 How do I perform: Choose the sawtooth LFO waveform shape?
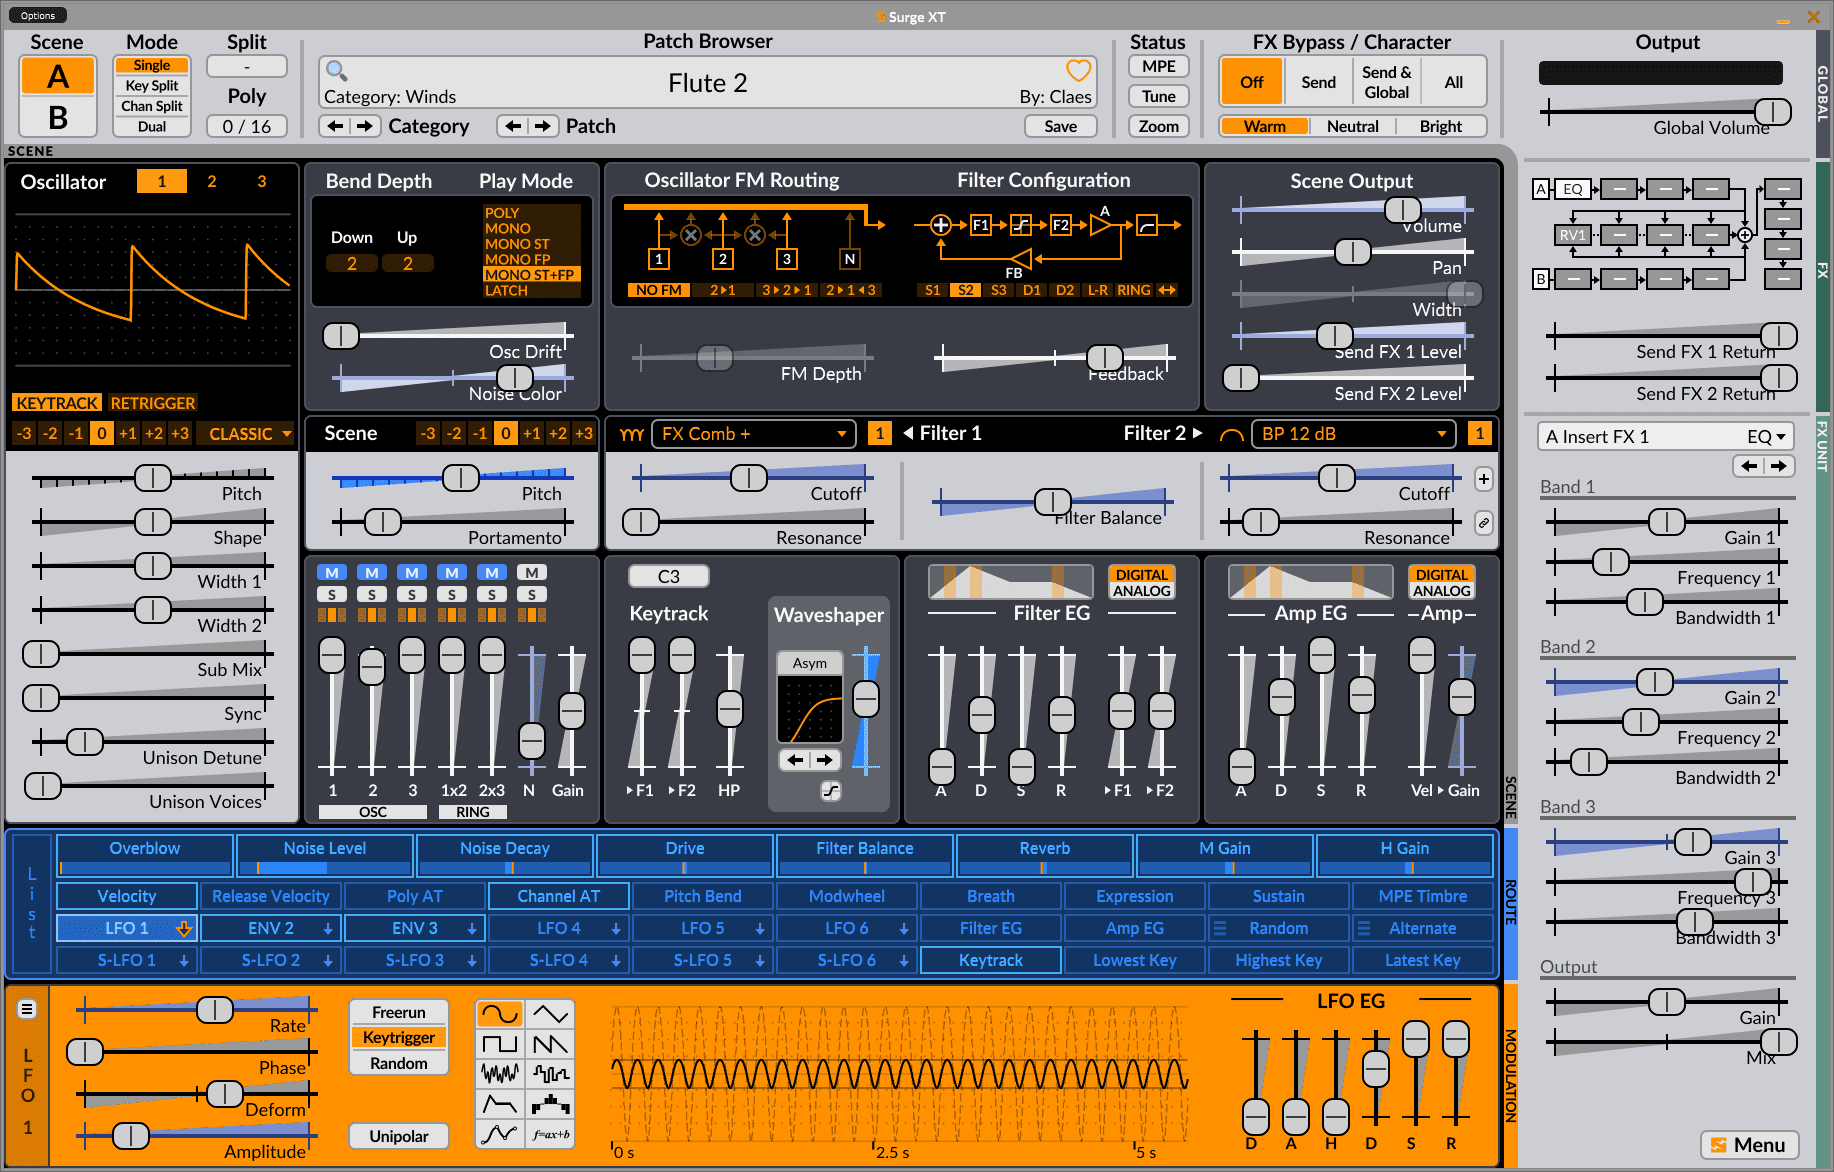(x=550, y=1044)
